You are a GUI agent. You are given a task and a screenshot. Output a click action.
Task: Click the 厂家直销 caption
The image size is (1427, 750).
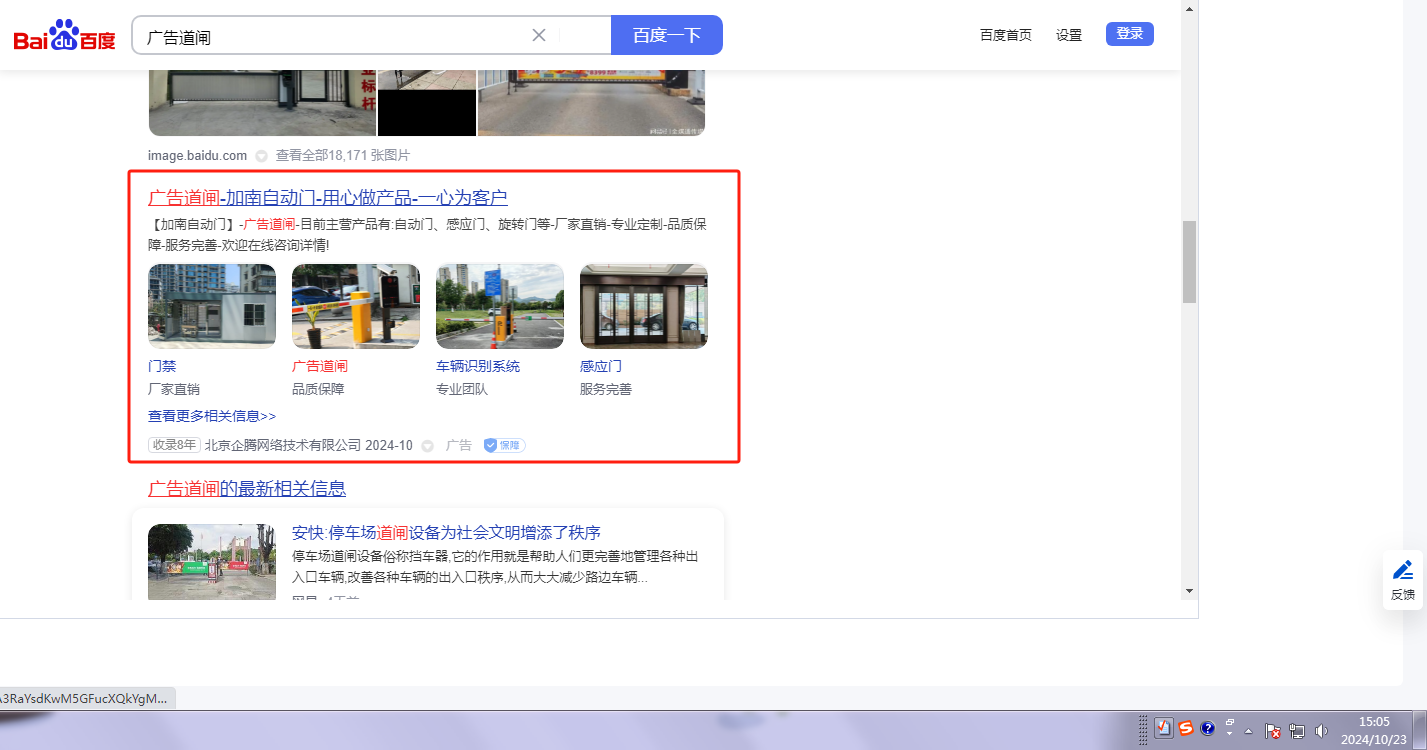tap(174, 389)
